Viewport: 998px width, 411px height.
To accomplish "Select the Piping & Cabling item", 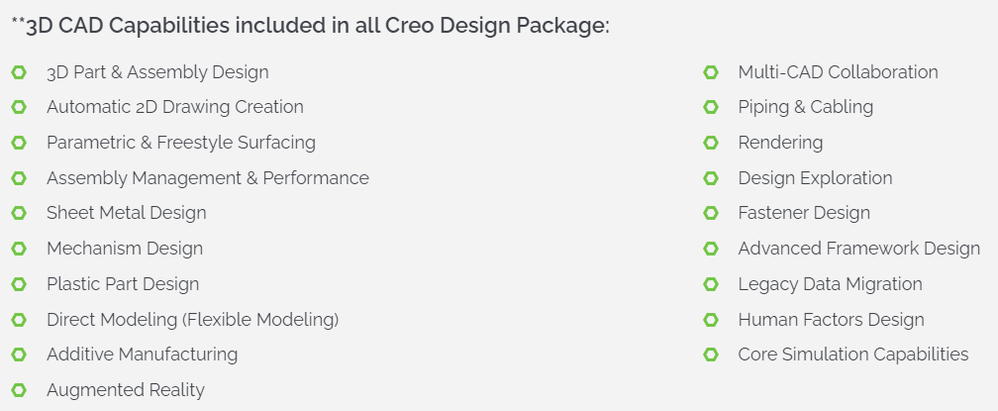I will [x=806, y=107].
